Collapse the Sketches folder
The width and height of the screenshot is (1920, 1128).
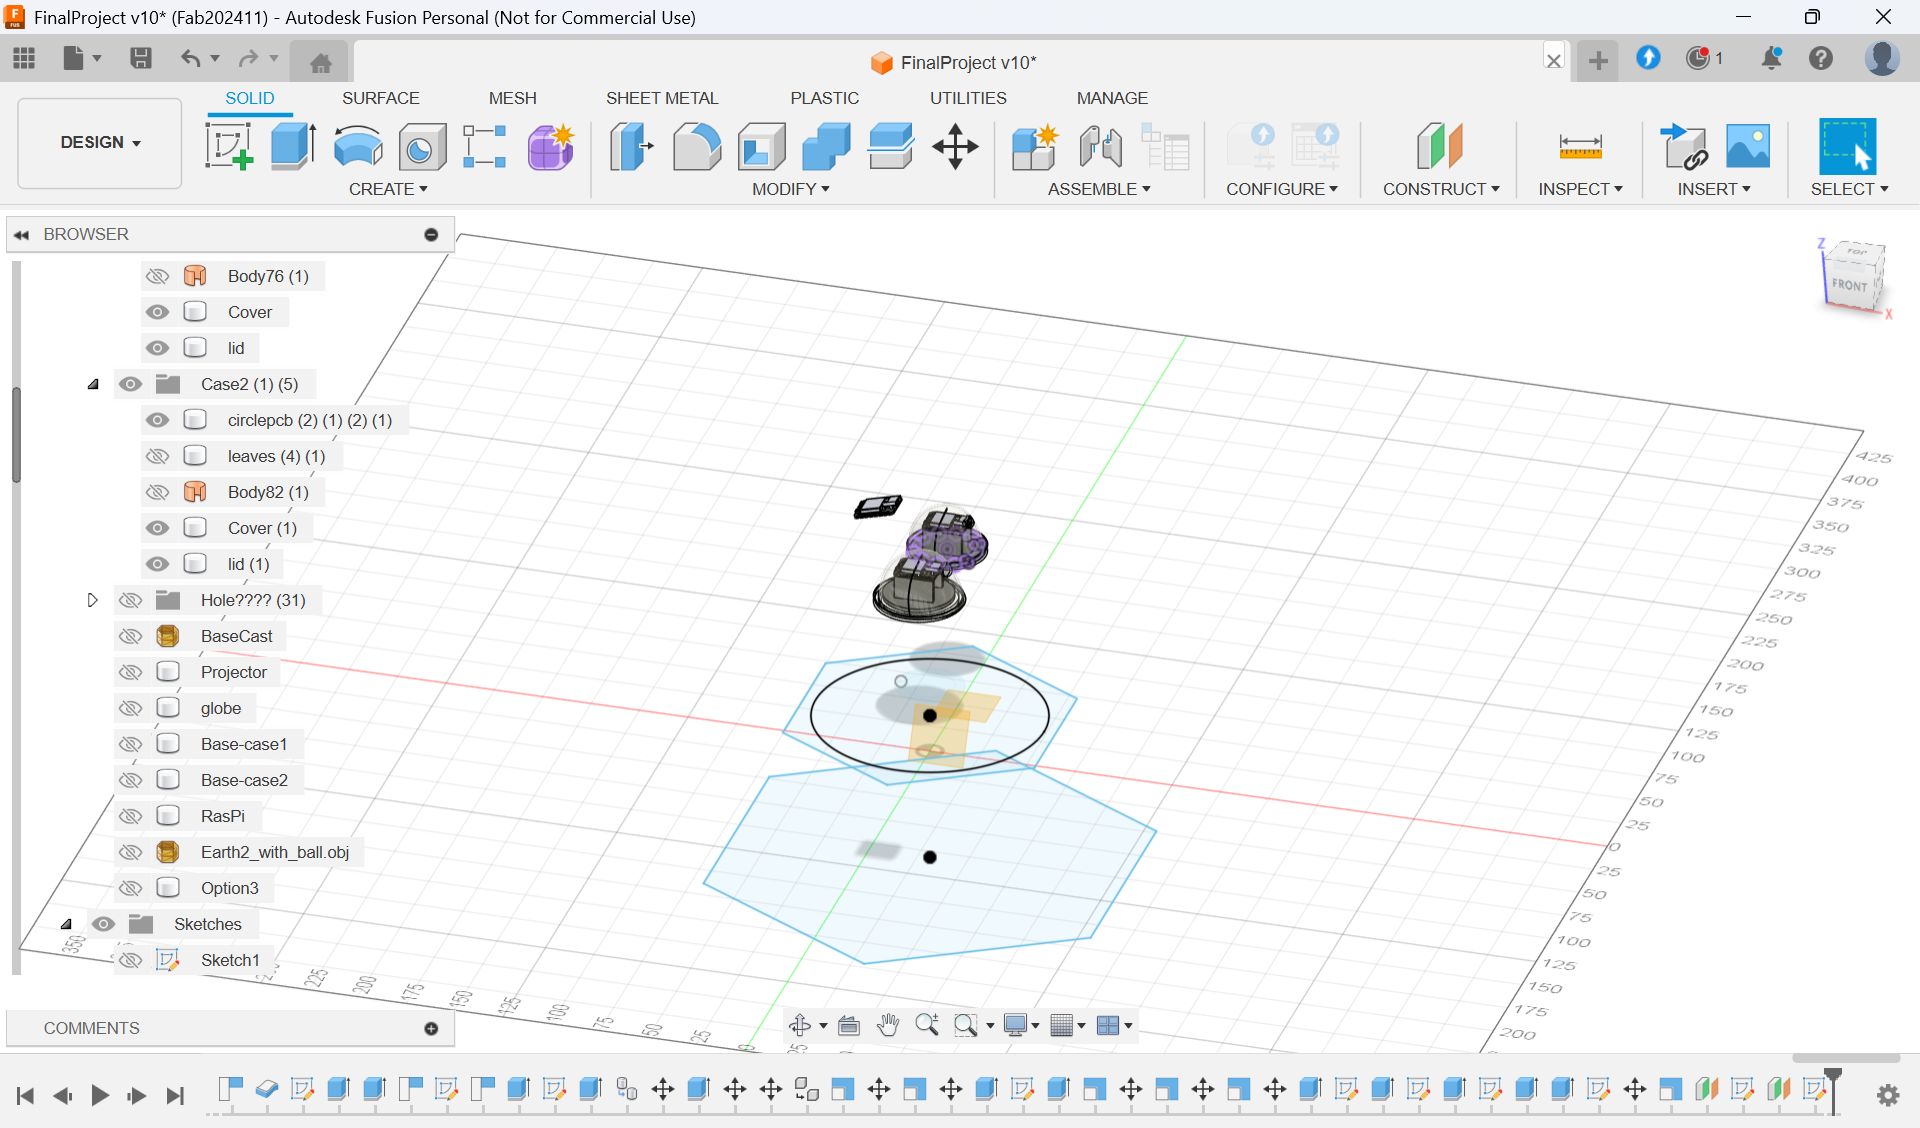(x=66, y=924)
